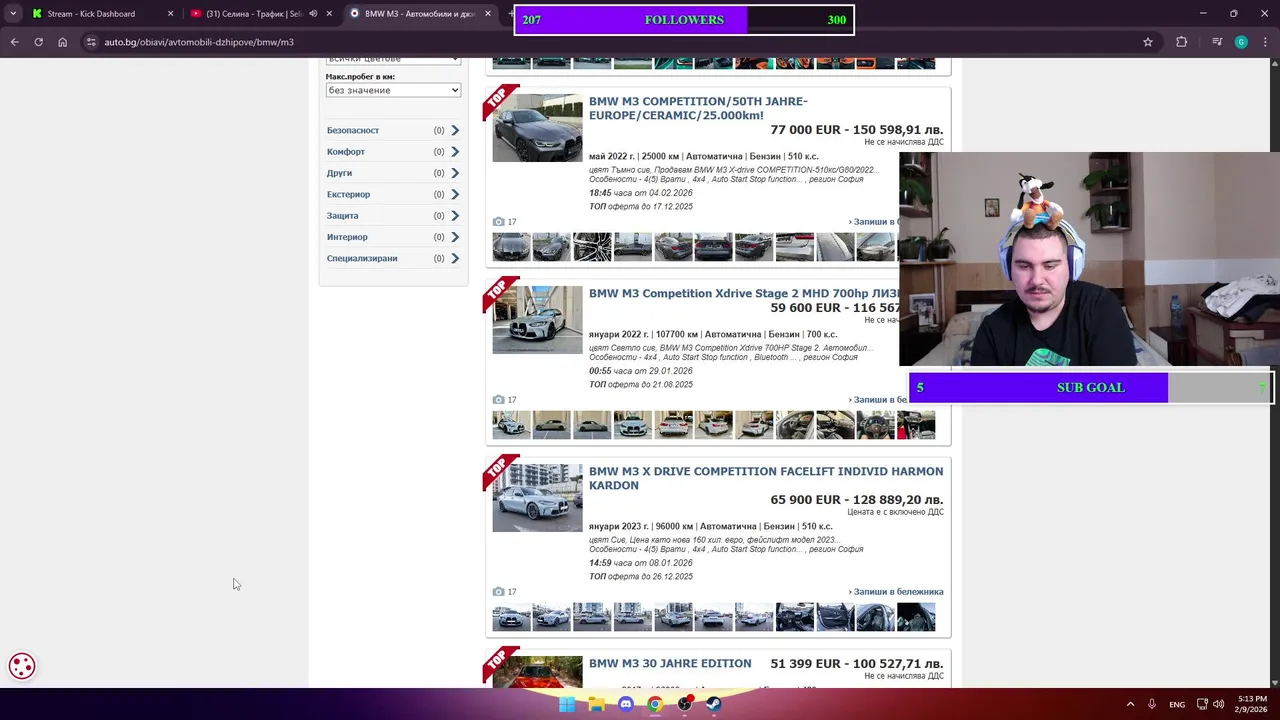Expand the Специализирани filter section

[393, 258]
